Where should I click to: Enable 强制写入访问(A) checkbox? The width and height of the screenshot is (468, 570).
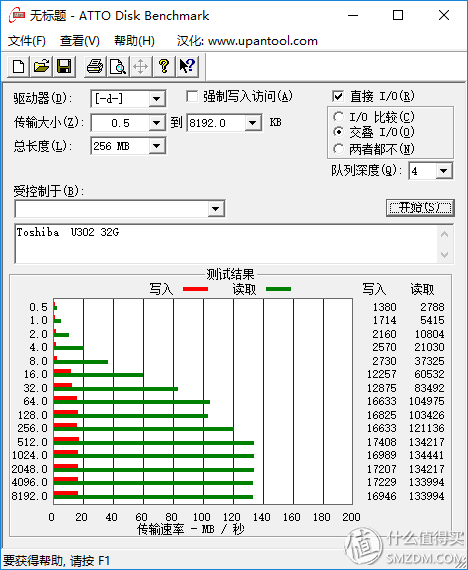pyautogui.click(x=192, y=97)
